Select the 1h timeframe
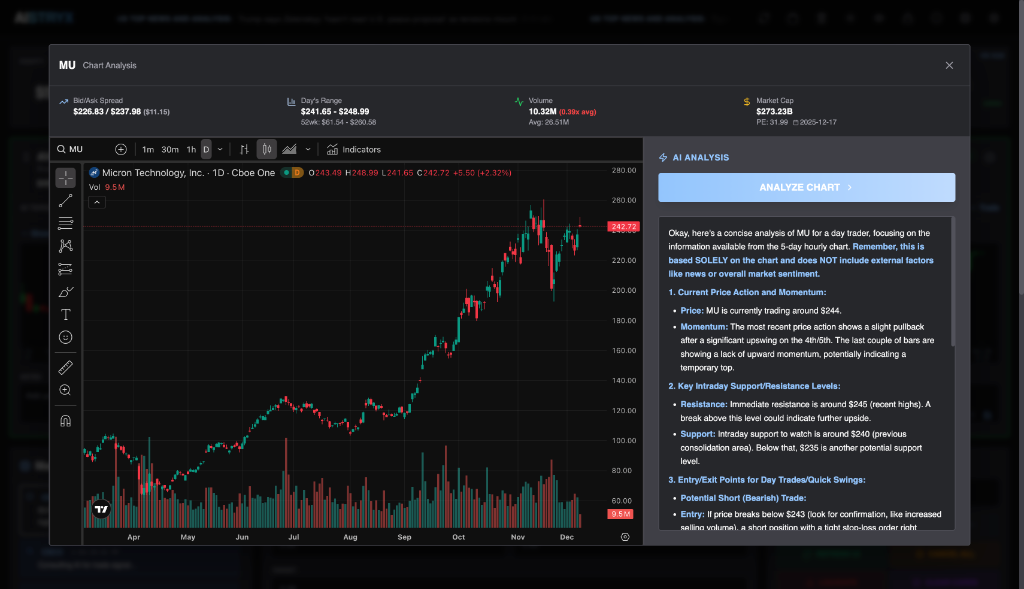1024x589 pixels. [191, 149]
